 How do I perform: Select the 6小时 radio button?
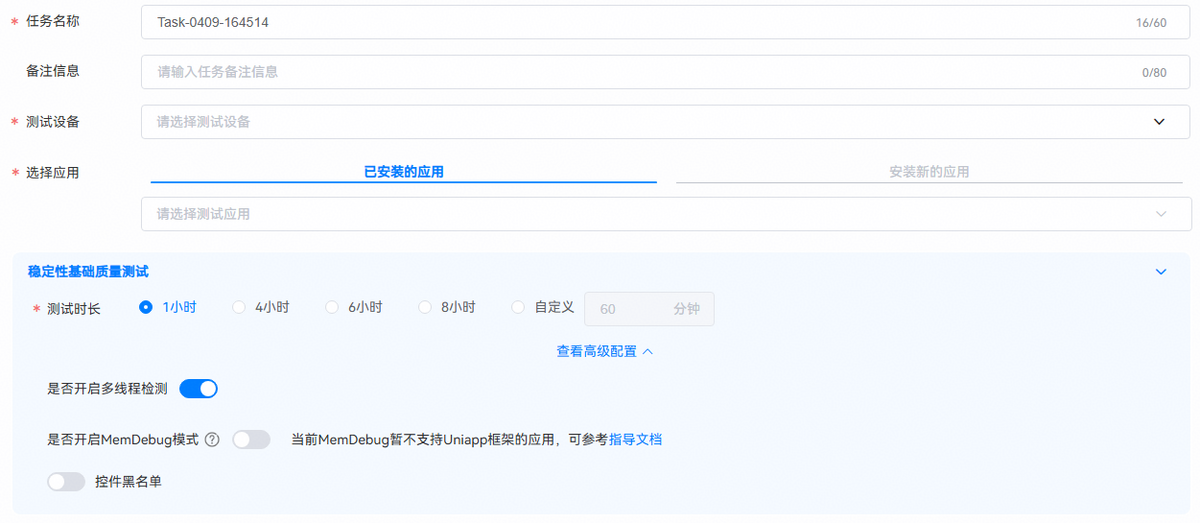tap(332, 308)
